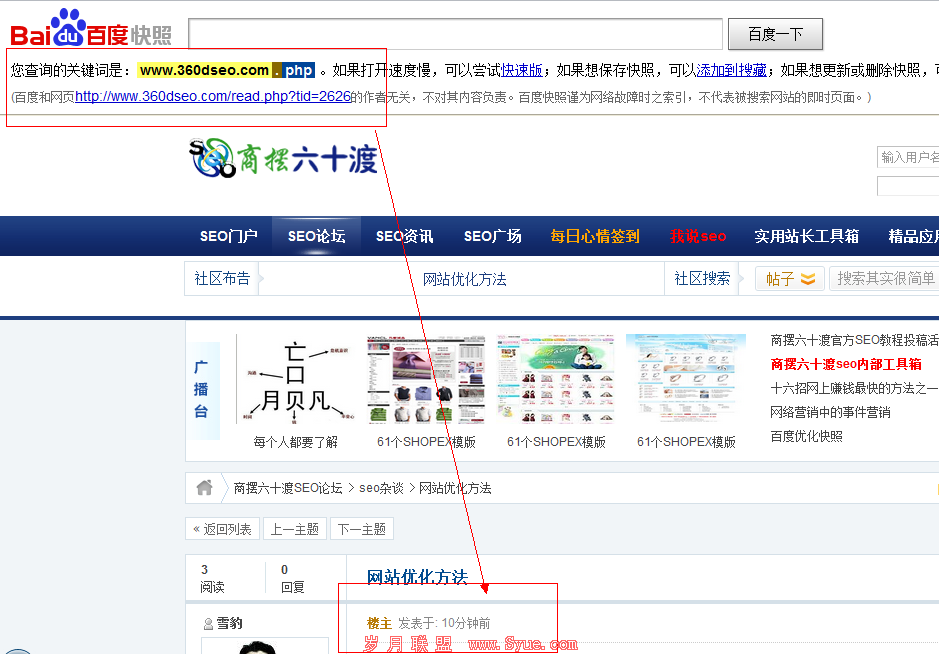Viewport: 939px width, 654px height.
Task: Open the SEO门户 nav tab
Action: click(x=228, y=237)
